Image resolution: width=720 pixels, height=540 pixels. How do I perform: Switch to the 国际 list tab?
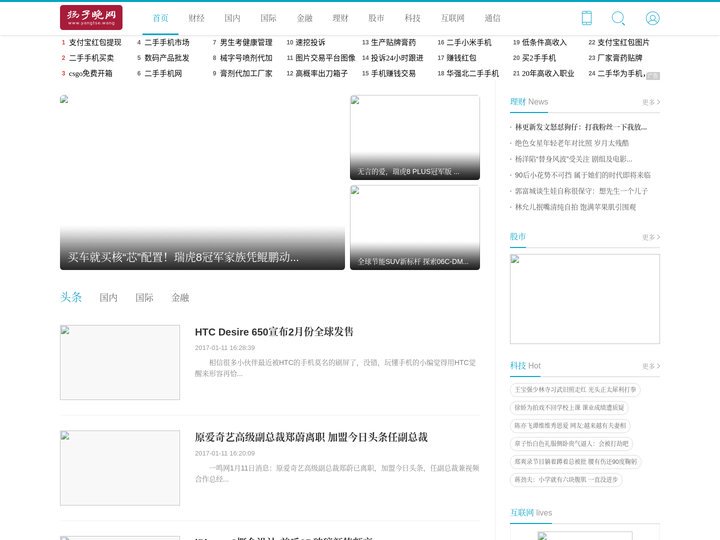tap(144, 298)
